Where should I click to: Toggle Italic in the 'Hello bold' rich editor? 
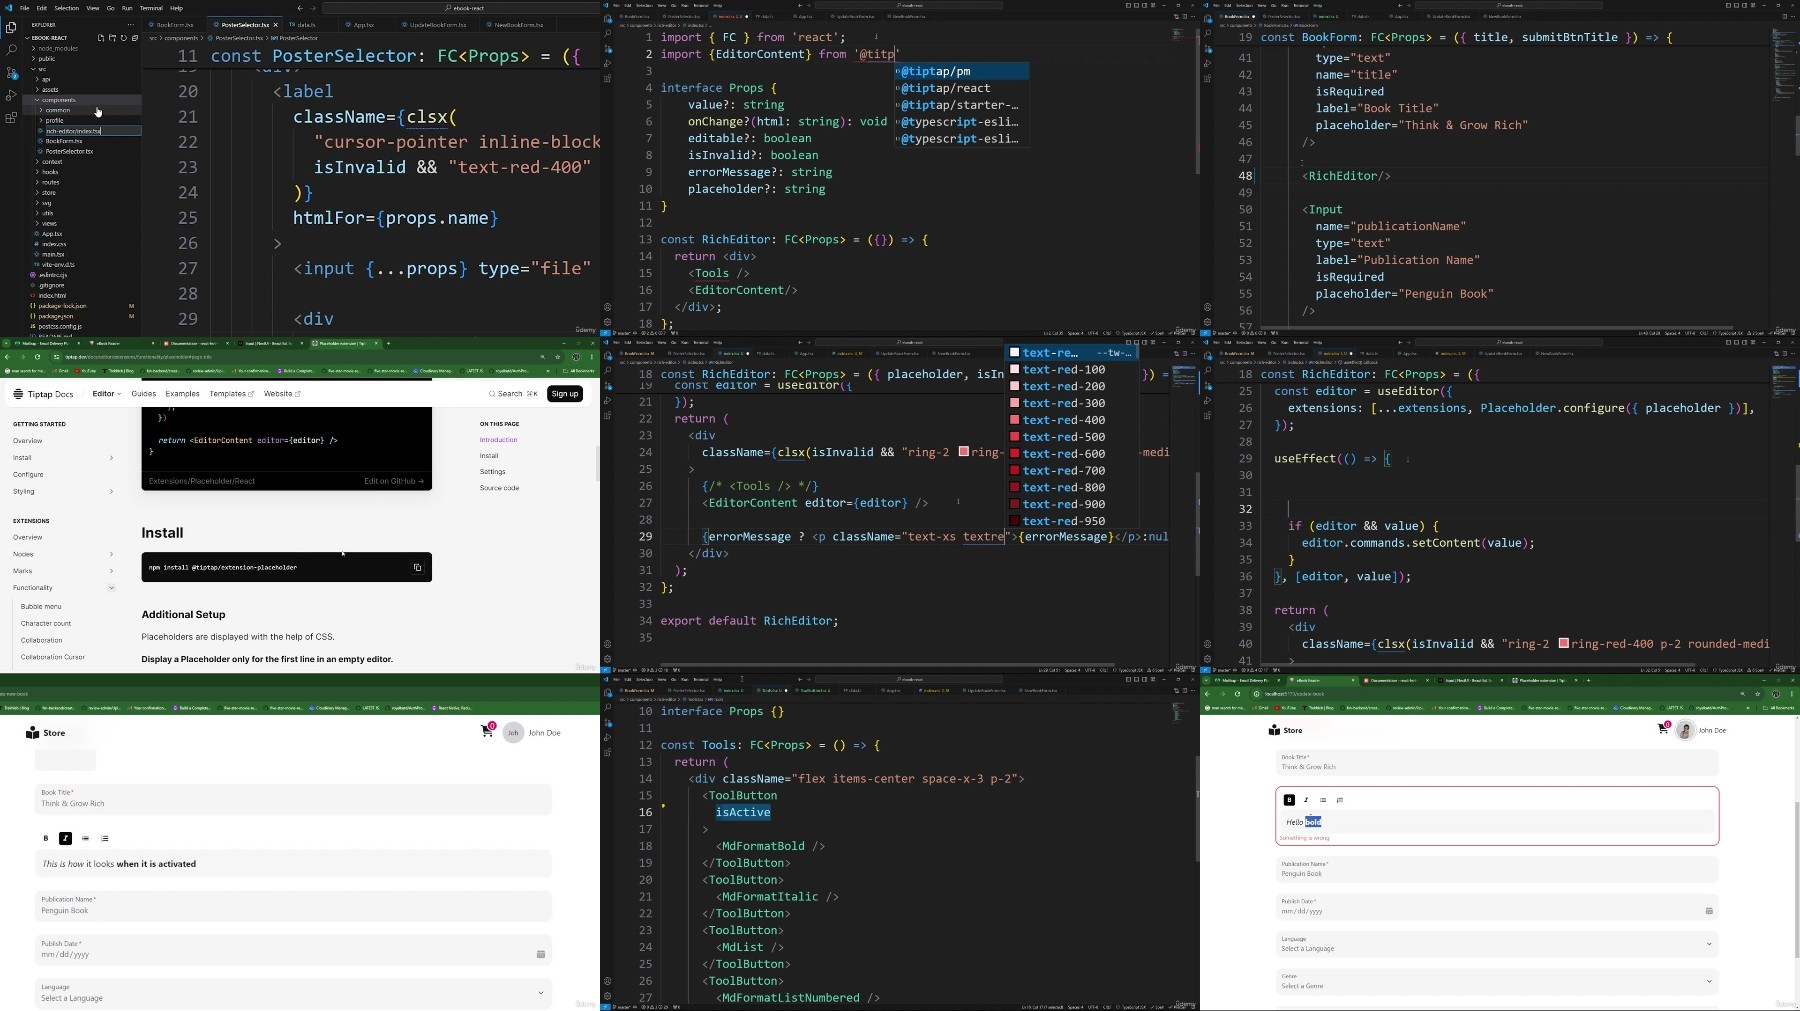tap(1306, 800)
